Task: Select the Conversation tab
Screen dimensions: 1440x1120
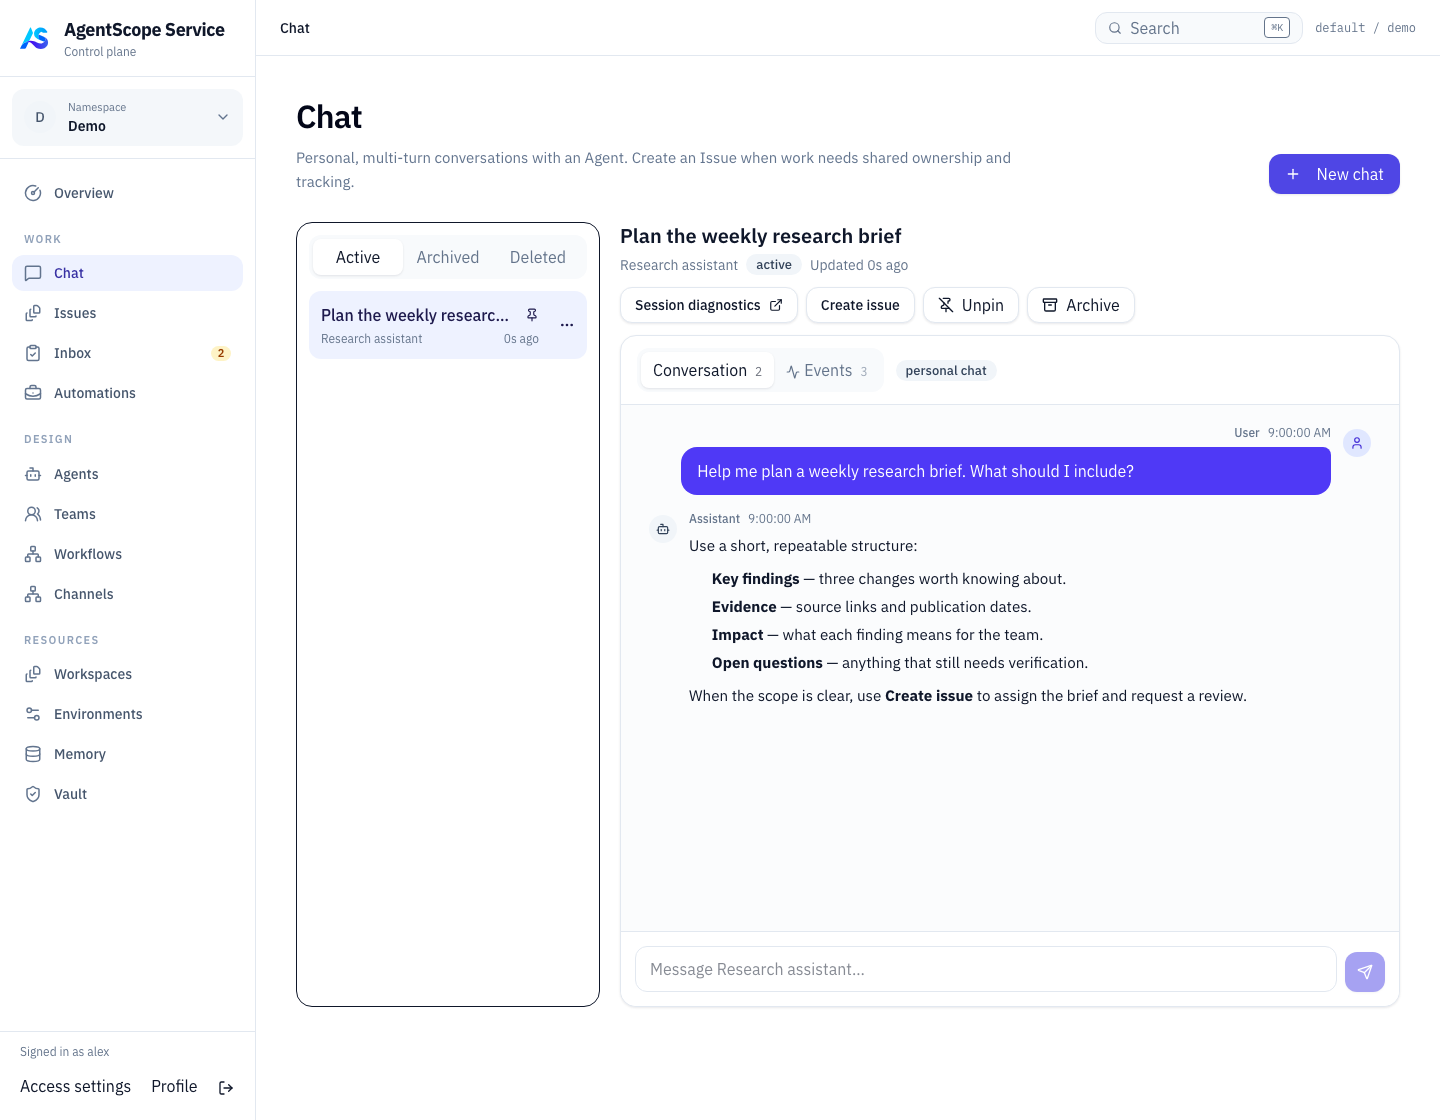Action: click(707, 370)
